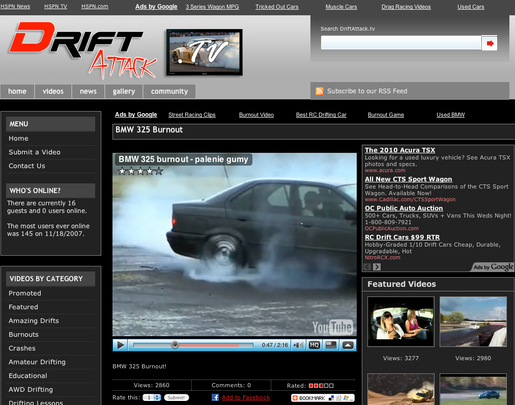Open the Crashes category

22,348
